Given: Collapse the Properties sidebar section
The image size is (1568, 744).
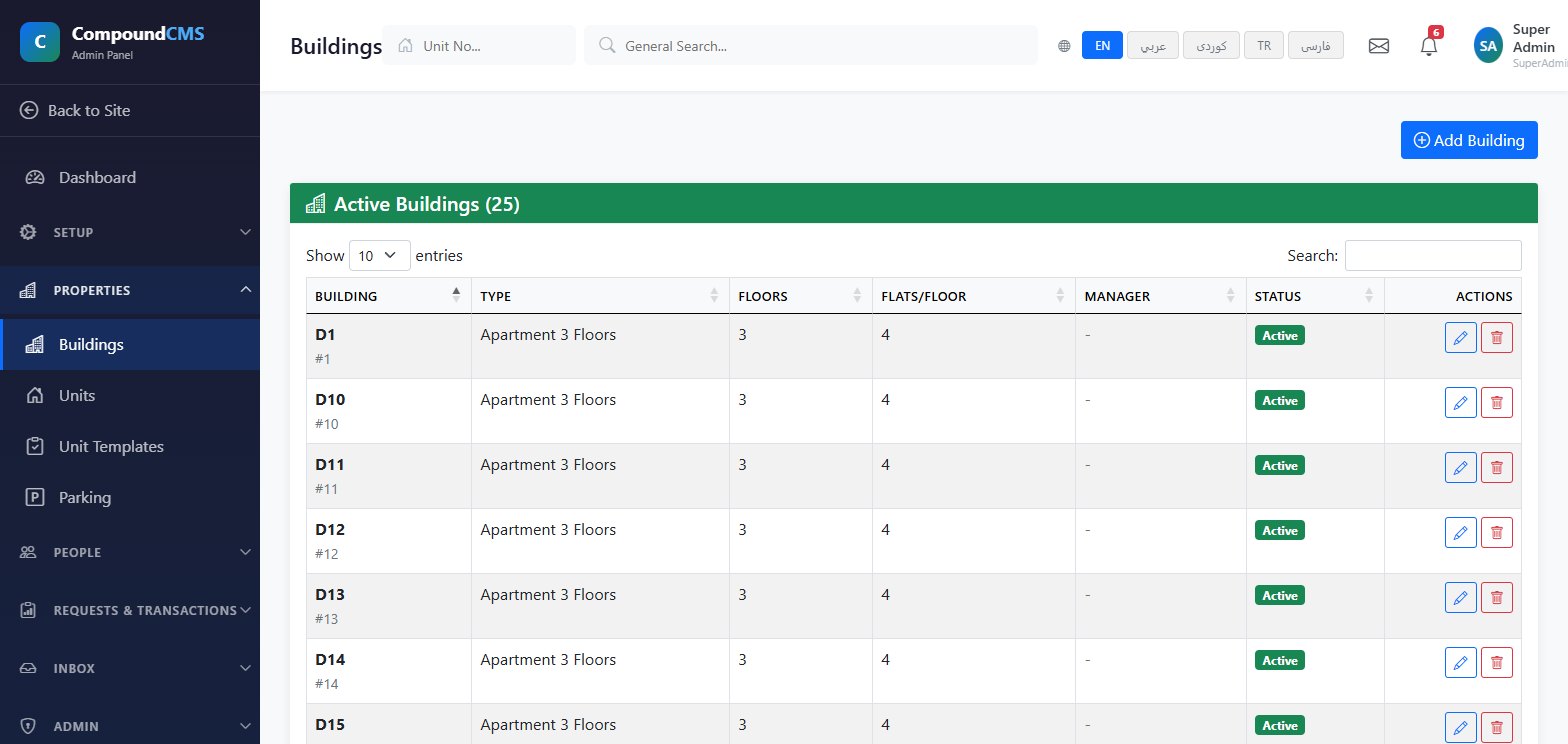Looking at the screenshot, I should (x=130, y=290).
